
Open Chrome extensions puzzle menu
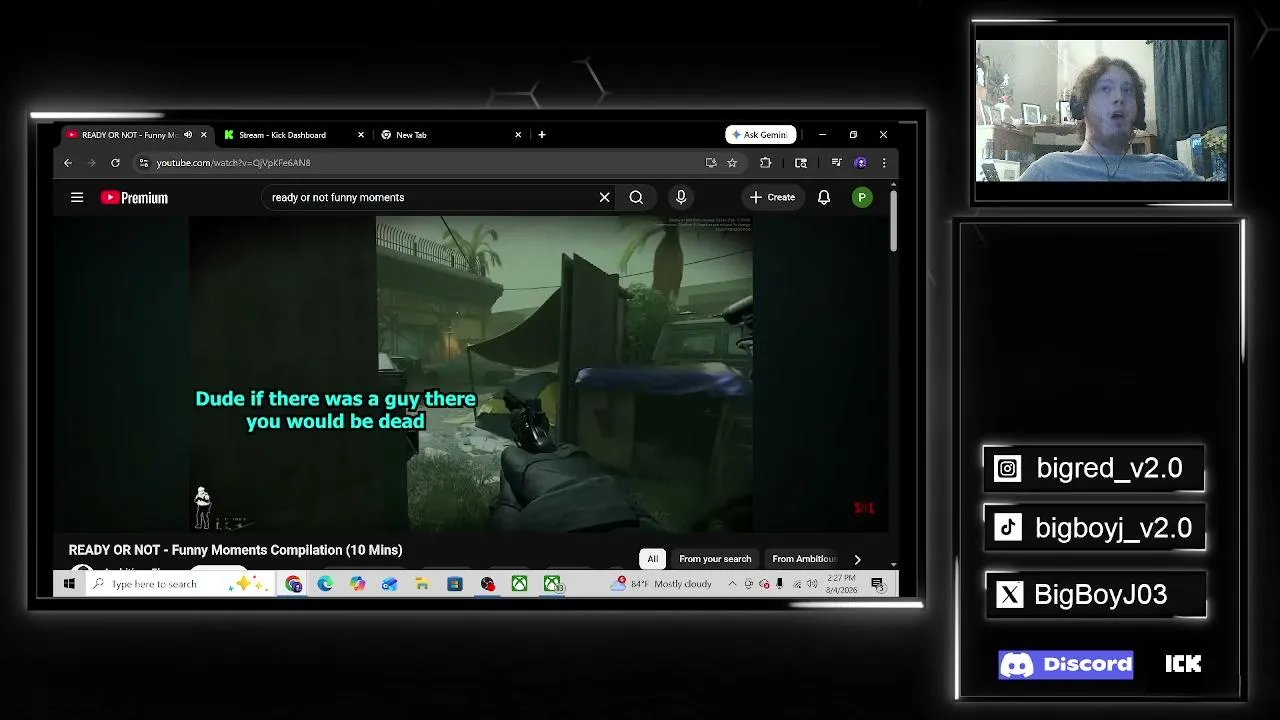pyautogui.click(x=765, y=163)
